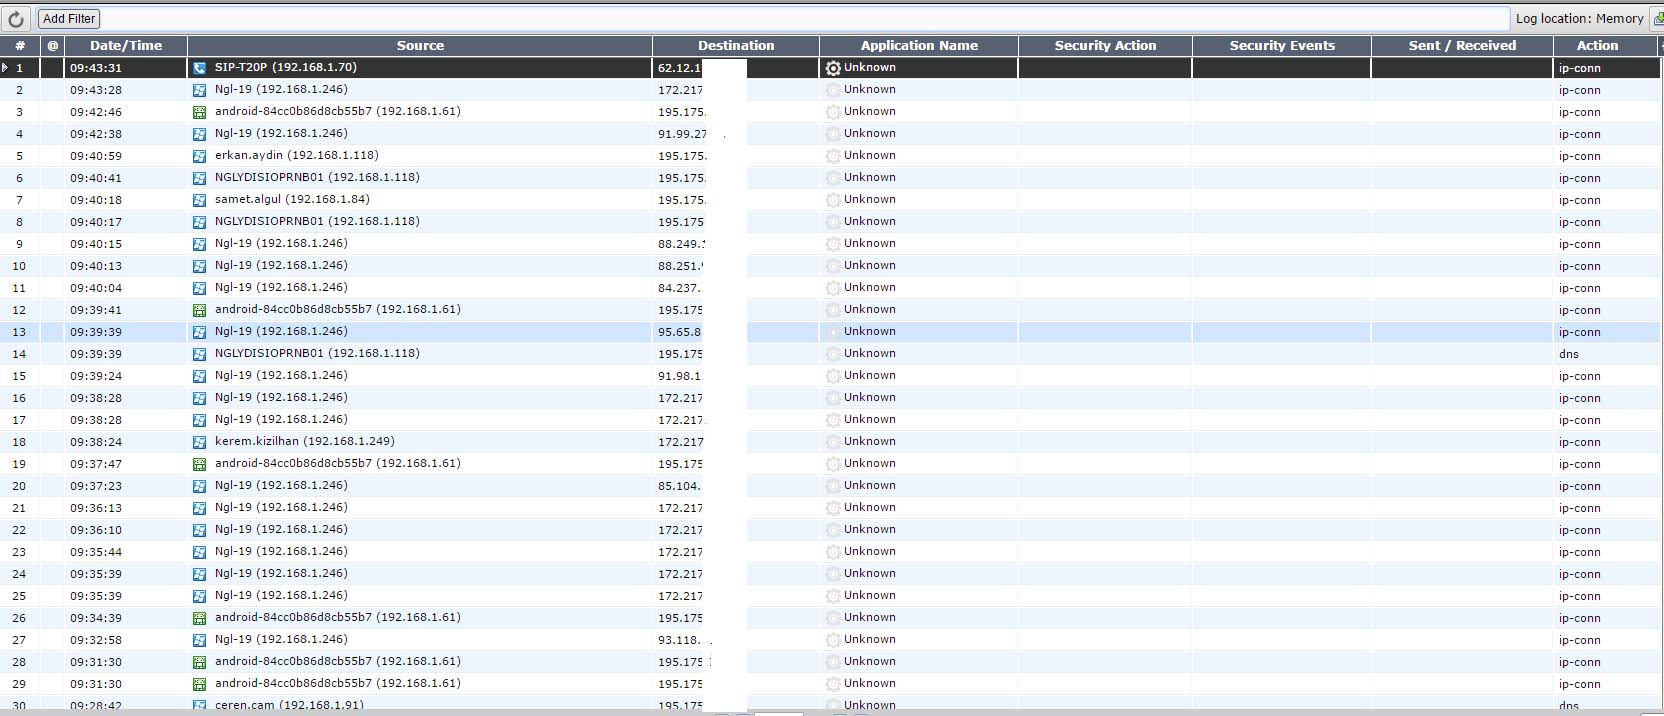Focus the filter input field beside Add Filter
Screen dimensions: 1664x716
click(x=804, y=19)
